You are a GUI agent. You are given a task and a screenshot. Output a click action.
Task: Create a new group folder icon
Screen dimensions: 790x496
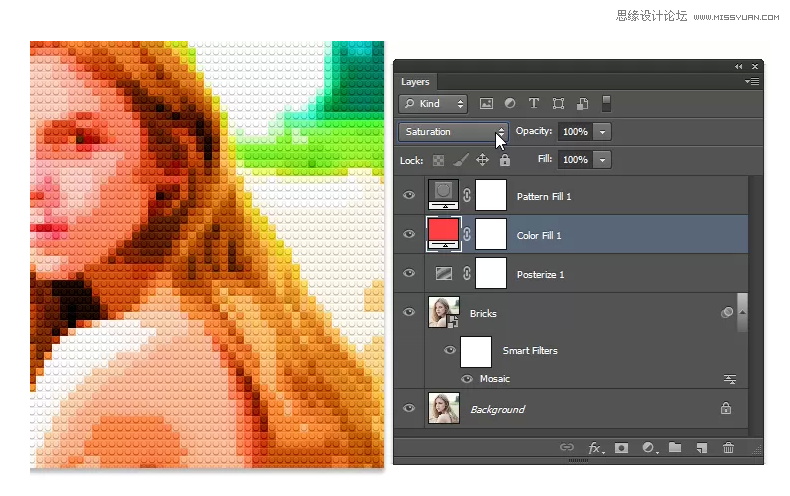click(675, 447)
